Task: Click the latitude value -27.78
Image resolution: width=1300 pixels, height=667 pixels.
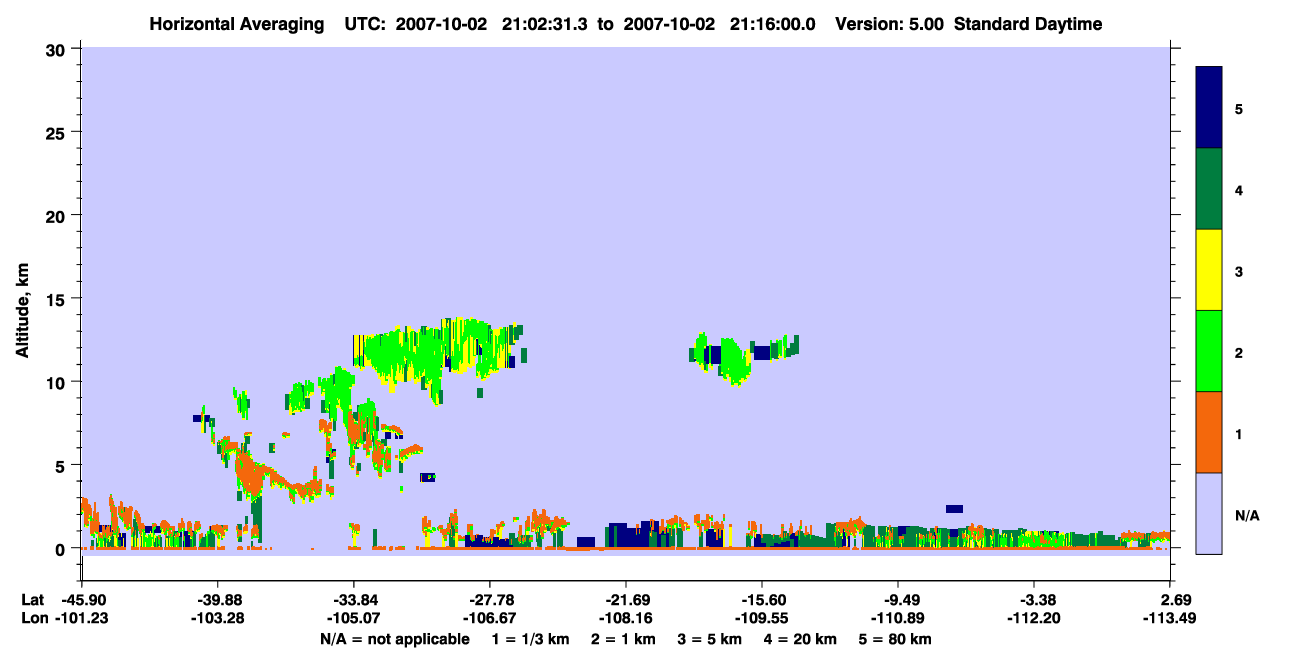Action: (x=490, y=600)
